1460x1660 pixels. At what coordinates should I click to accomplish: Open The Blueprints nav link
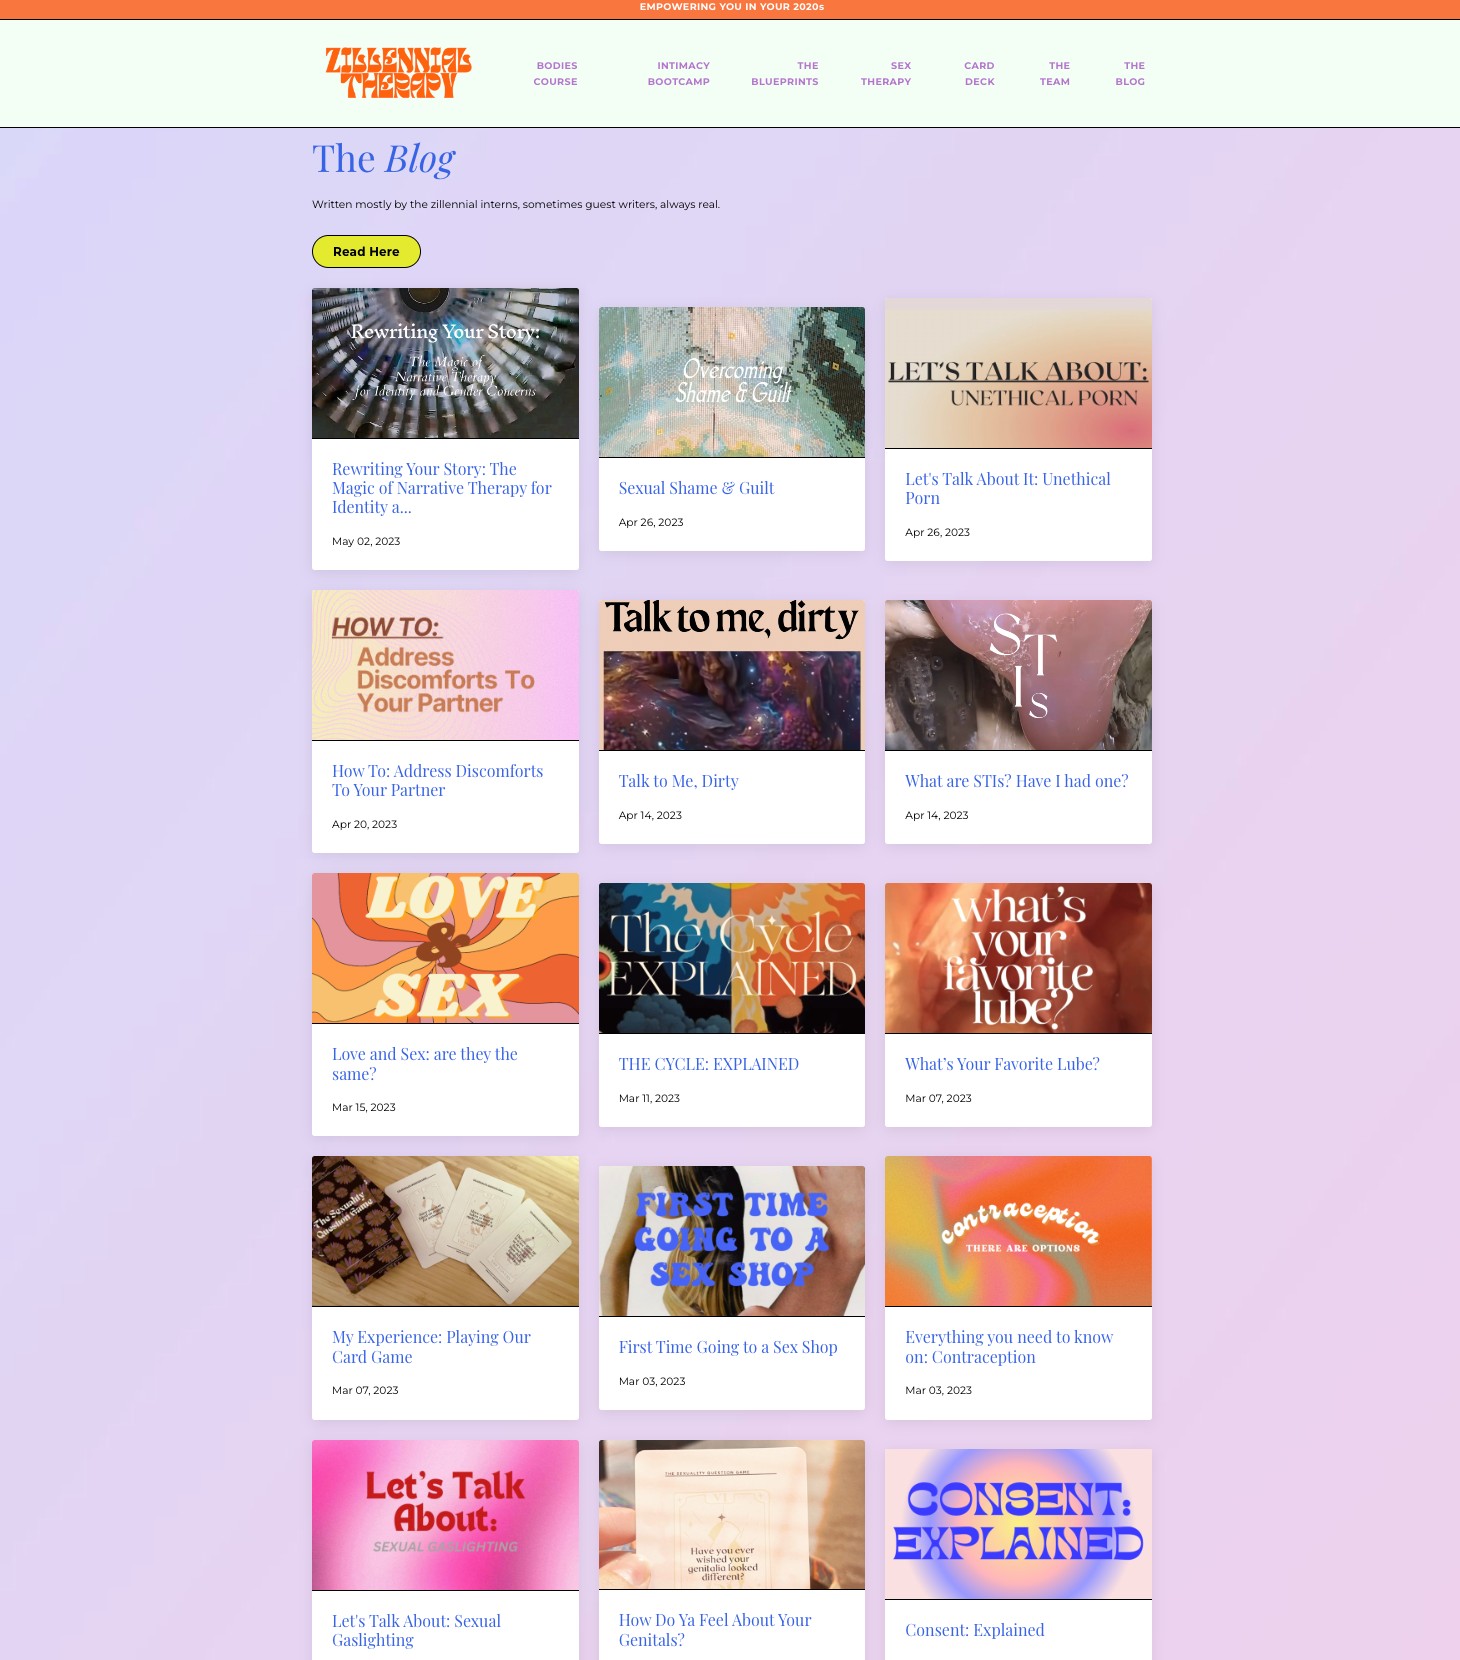(x=785, y=74)
